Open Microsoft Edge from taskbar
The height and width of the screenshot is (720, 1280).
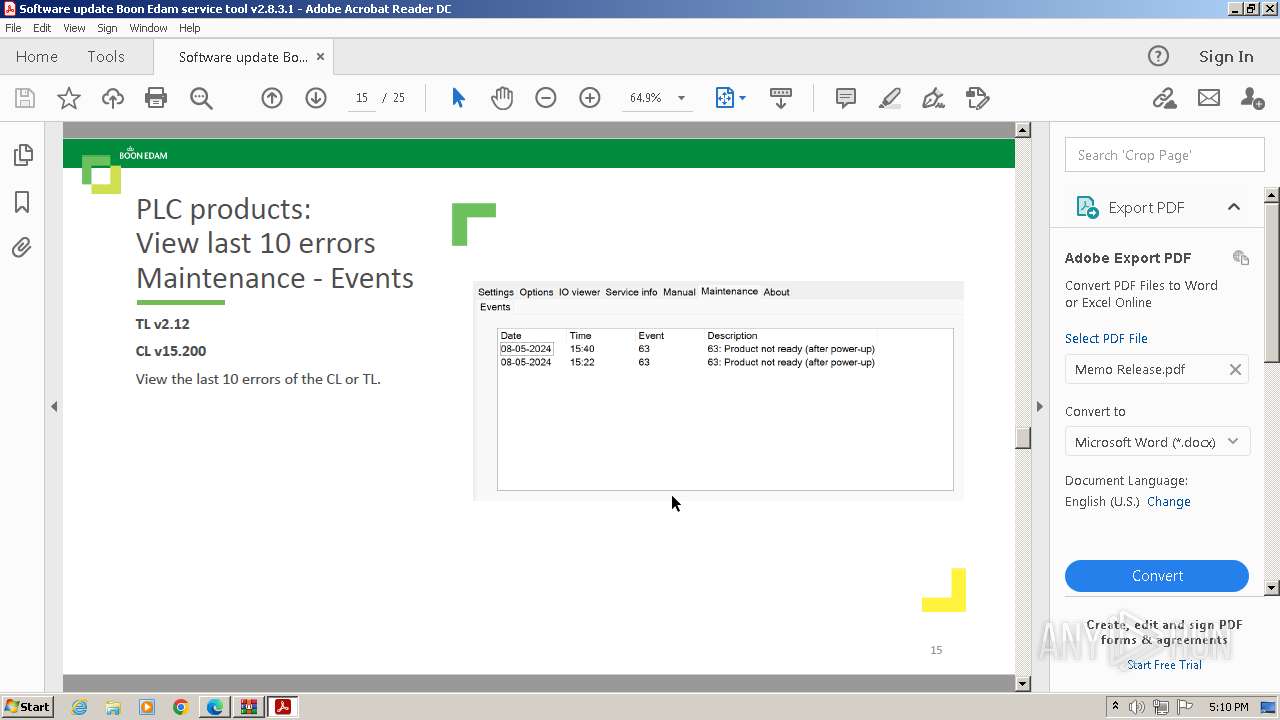click(215, 707)
